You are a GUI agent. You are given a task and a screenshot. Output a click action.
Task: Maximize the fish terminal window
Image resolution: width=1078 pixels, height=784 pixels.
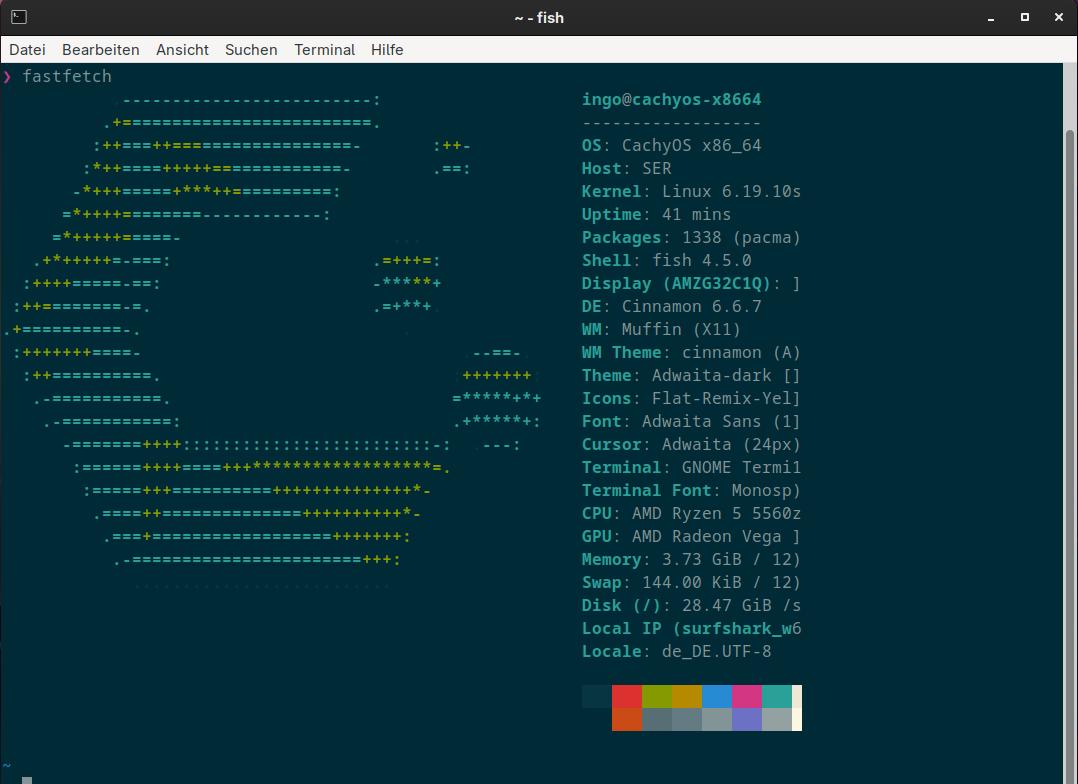coord(1025,17)
